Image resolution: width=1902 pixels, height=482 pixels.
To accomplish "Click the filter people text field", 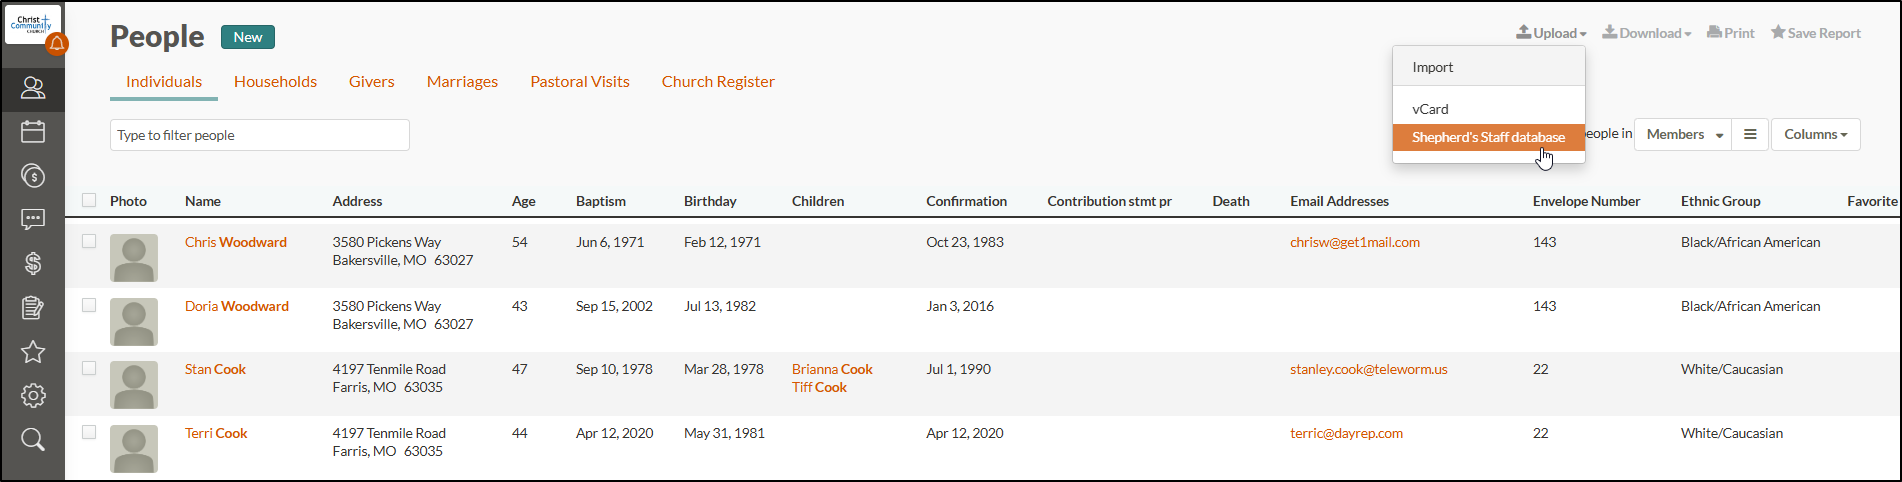I will [x=259, y=135].
